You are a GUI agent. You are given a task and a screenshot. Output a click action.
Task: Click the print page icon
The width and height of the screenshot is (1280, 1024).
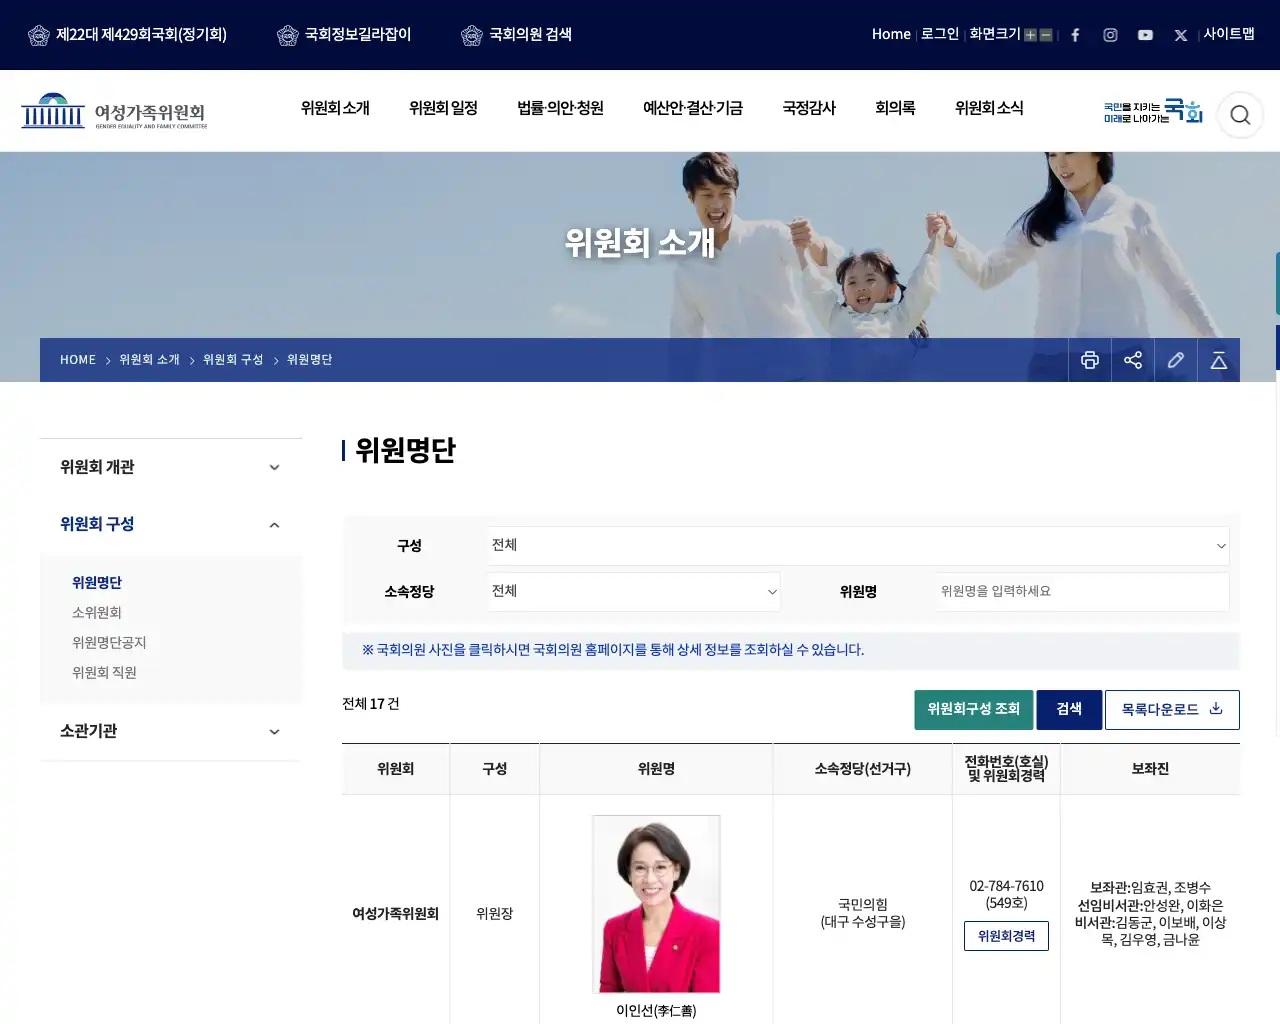tap(1090, 360)
